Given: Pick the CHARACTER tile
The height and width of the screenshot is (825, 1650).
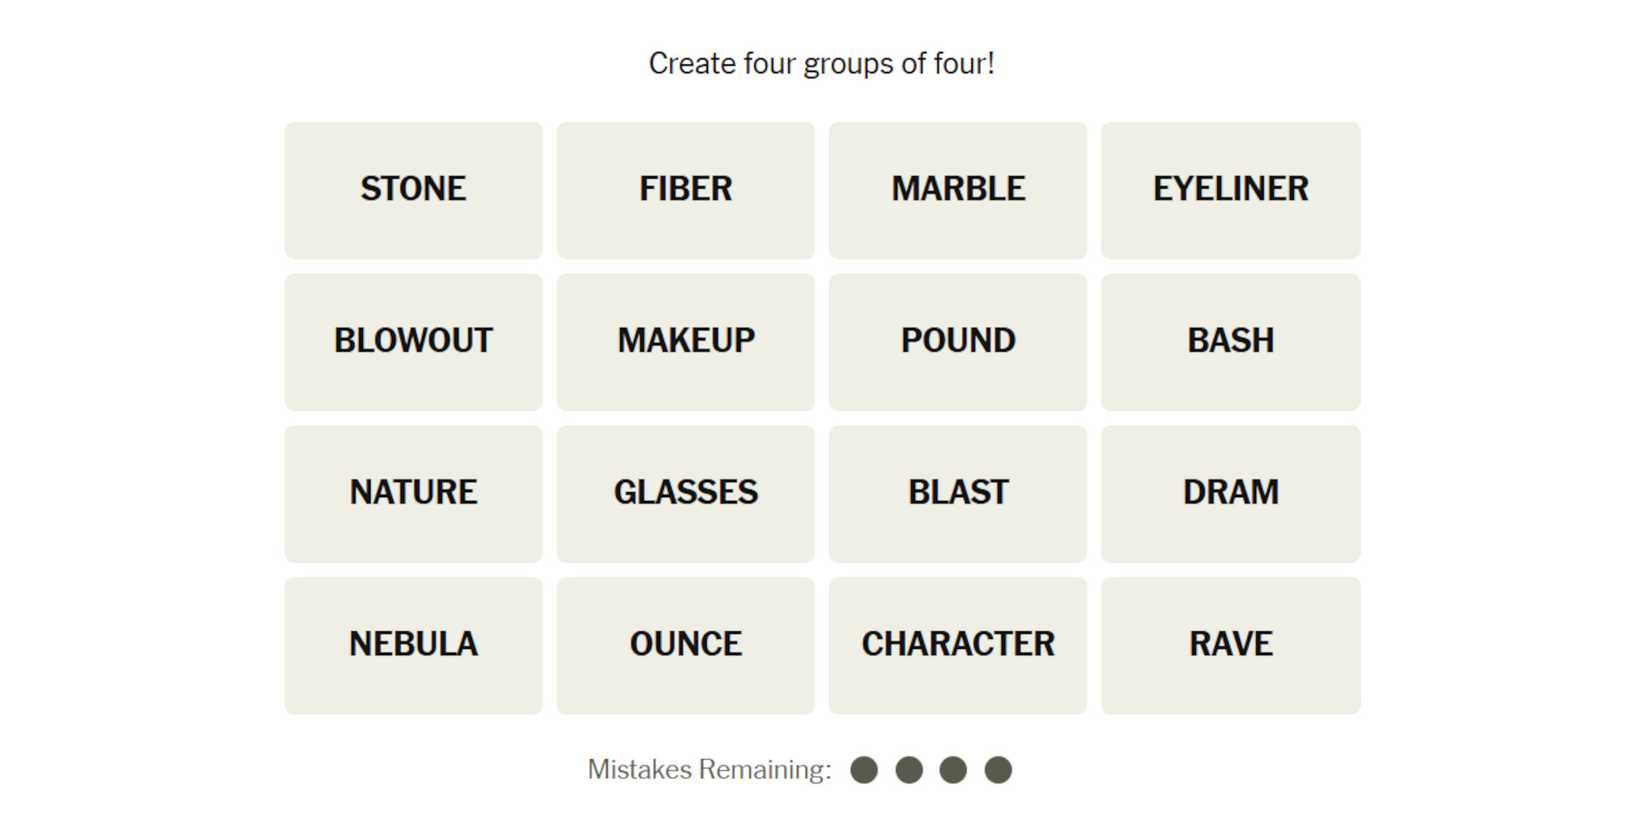Looking at the screenshot, I should (x=958, y=645).
